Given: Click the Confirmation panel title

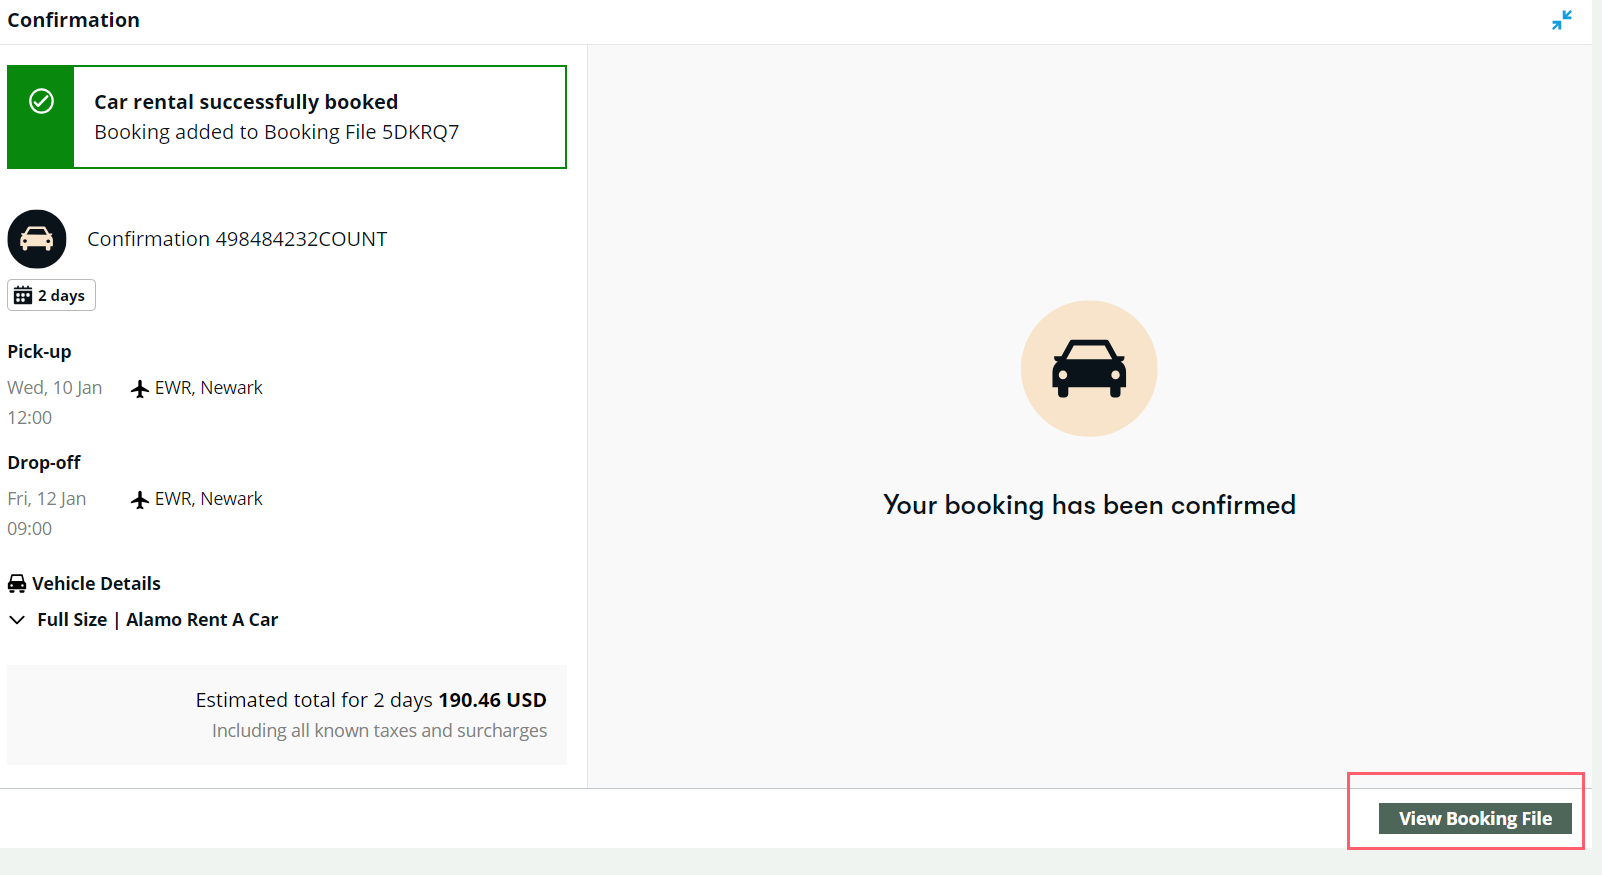Looking at the screenshot, I should (74, 20).
